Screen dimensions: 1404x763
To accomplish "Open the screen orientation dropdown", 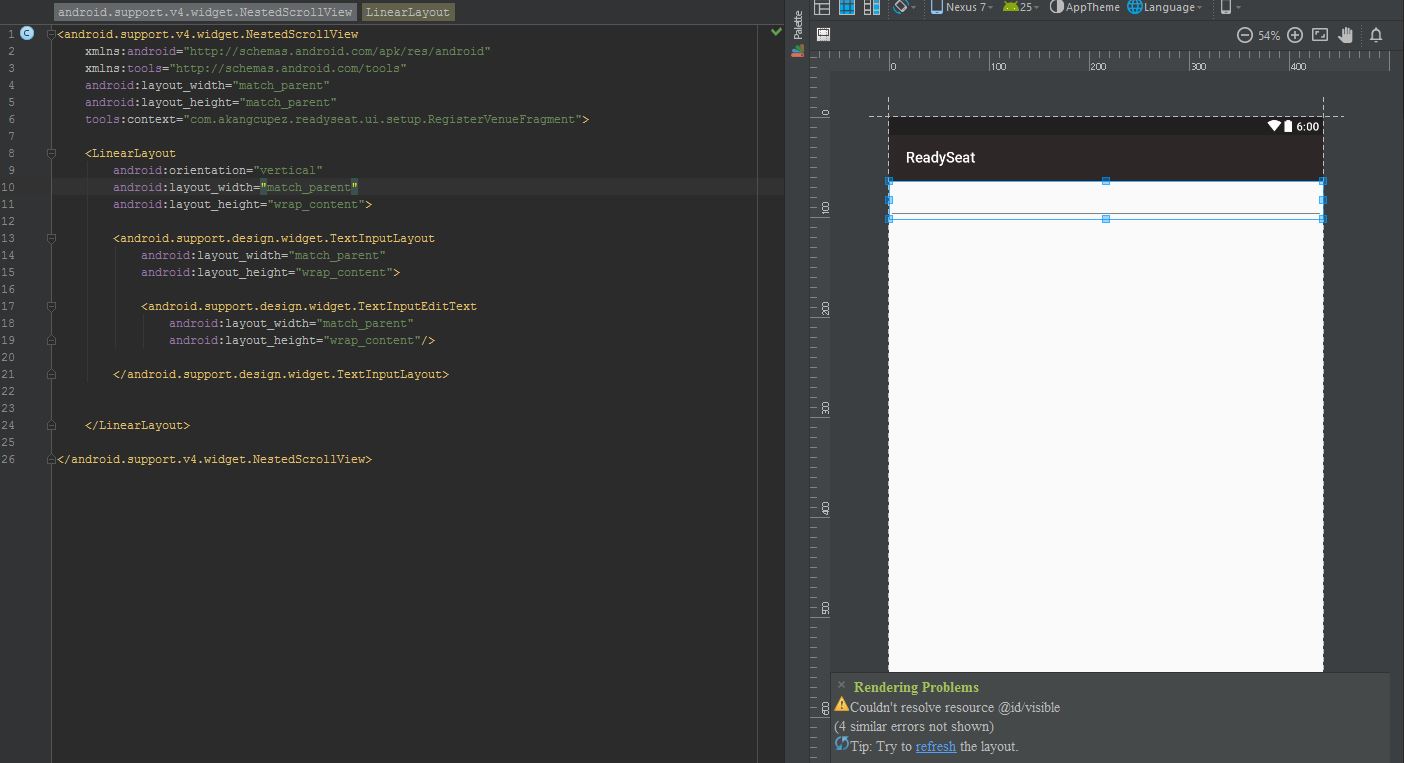I will (x=904, y=7).
